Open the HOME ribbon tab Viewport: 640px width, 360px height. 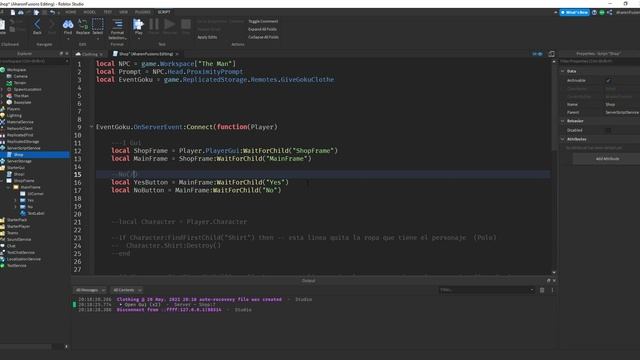[71, 12]
